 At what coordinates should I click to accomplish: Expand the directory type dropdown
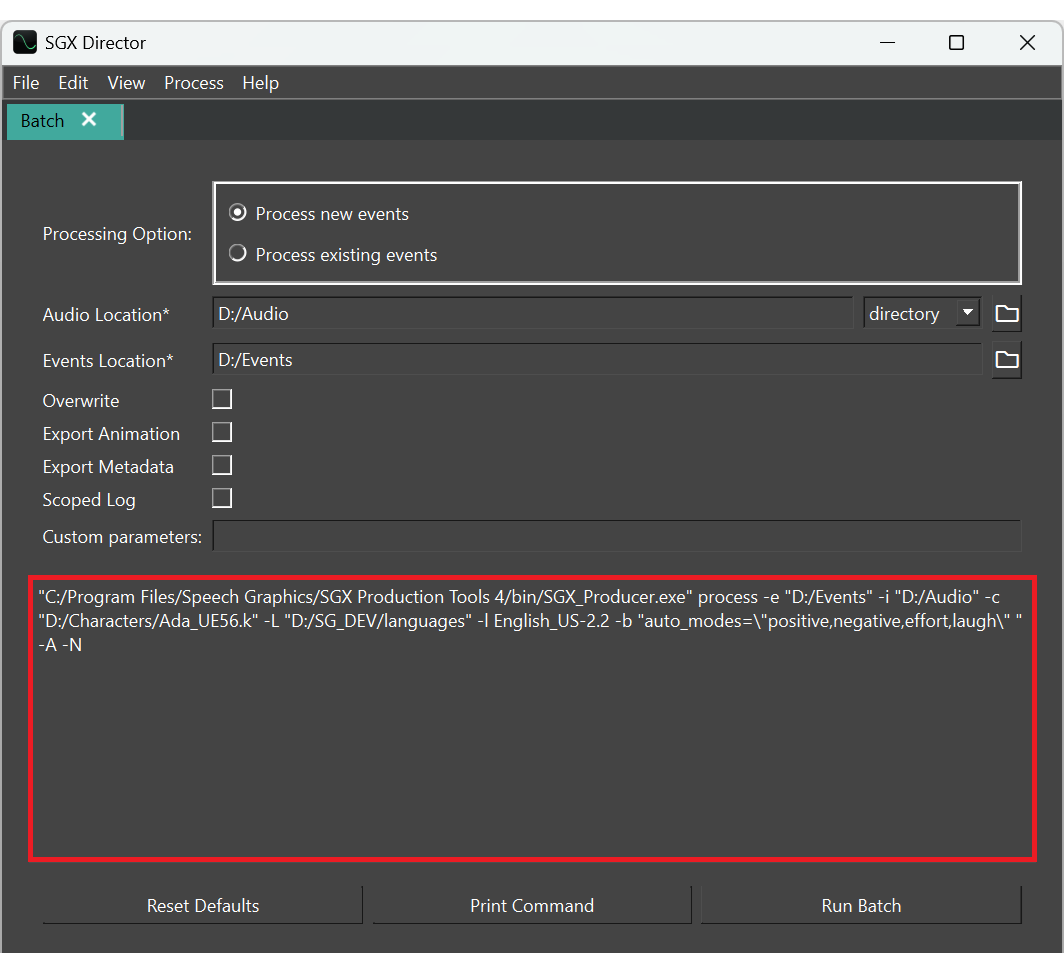[x=922, y=313]
